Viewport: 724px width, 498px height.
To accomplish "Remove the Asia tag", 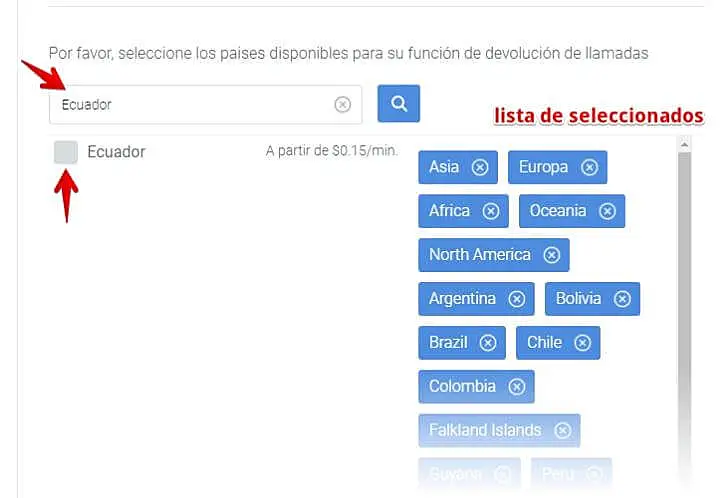I will (x=480, y=167).
